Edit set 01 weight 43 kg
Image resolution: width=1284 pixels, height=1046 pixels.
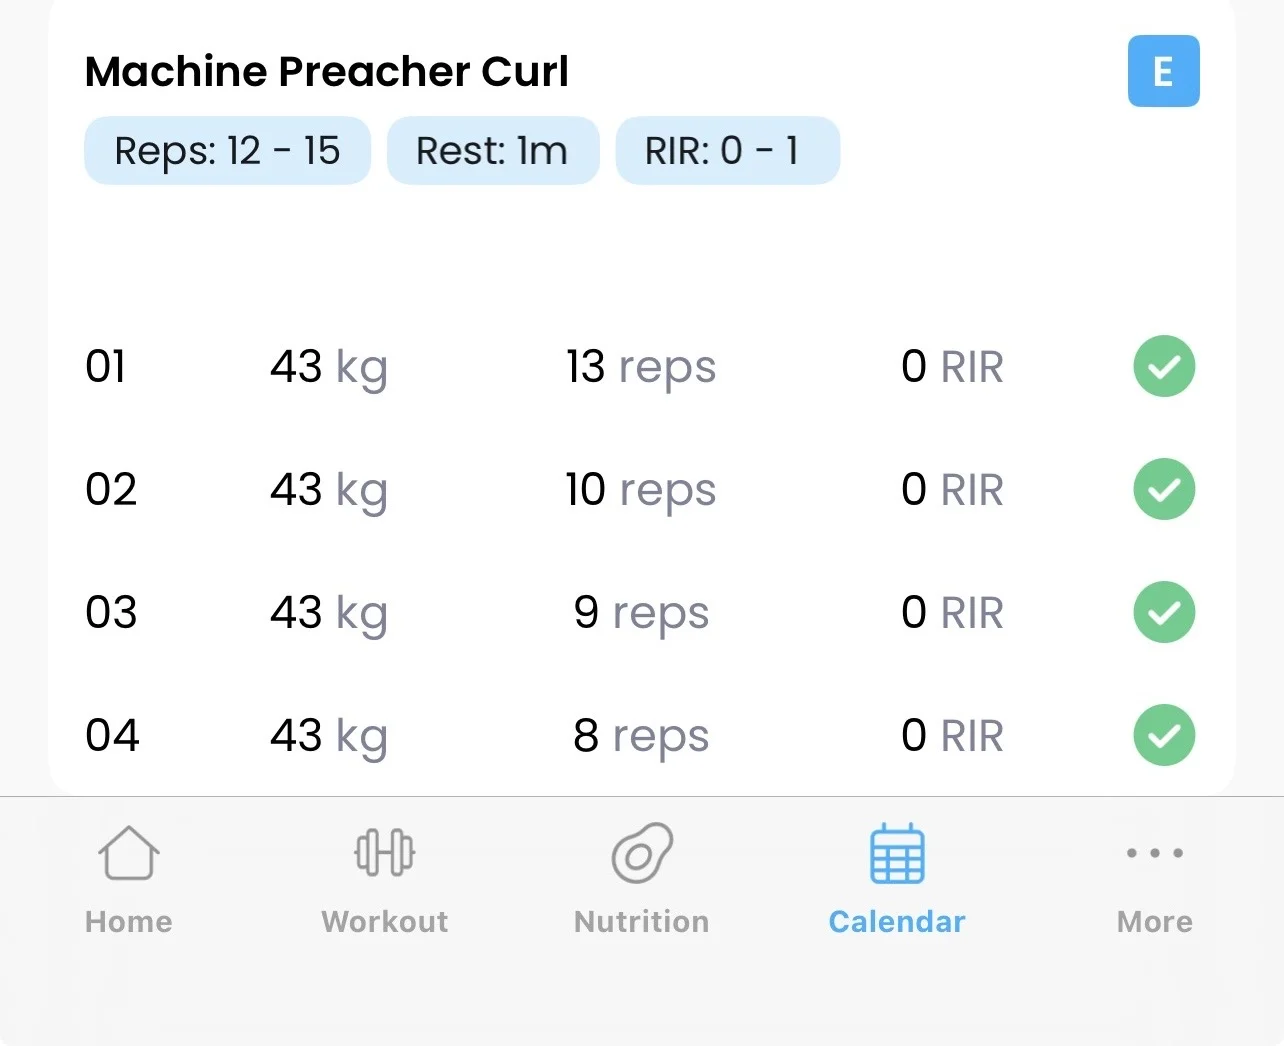point(328,367)
